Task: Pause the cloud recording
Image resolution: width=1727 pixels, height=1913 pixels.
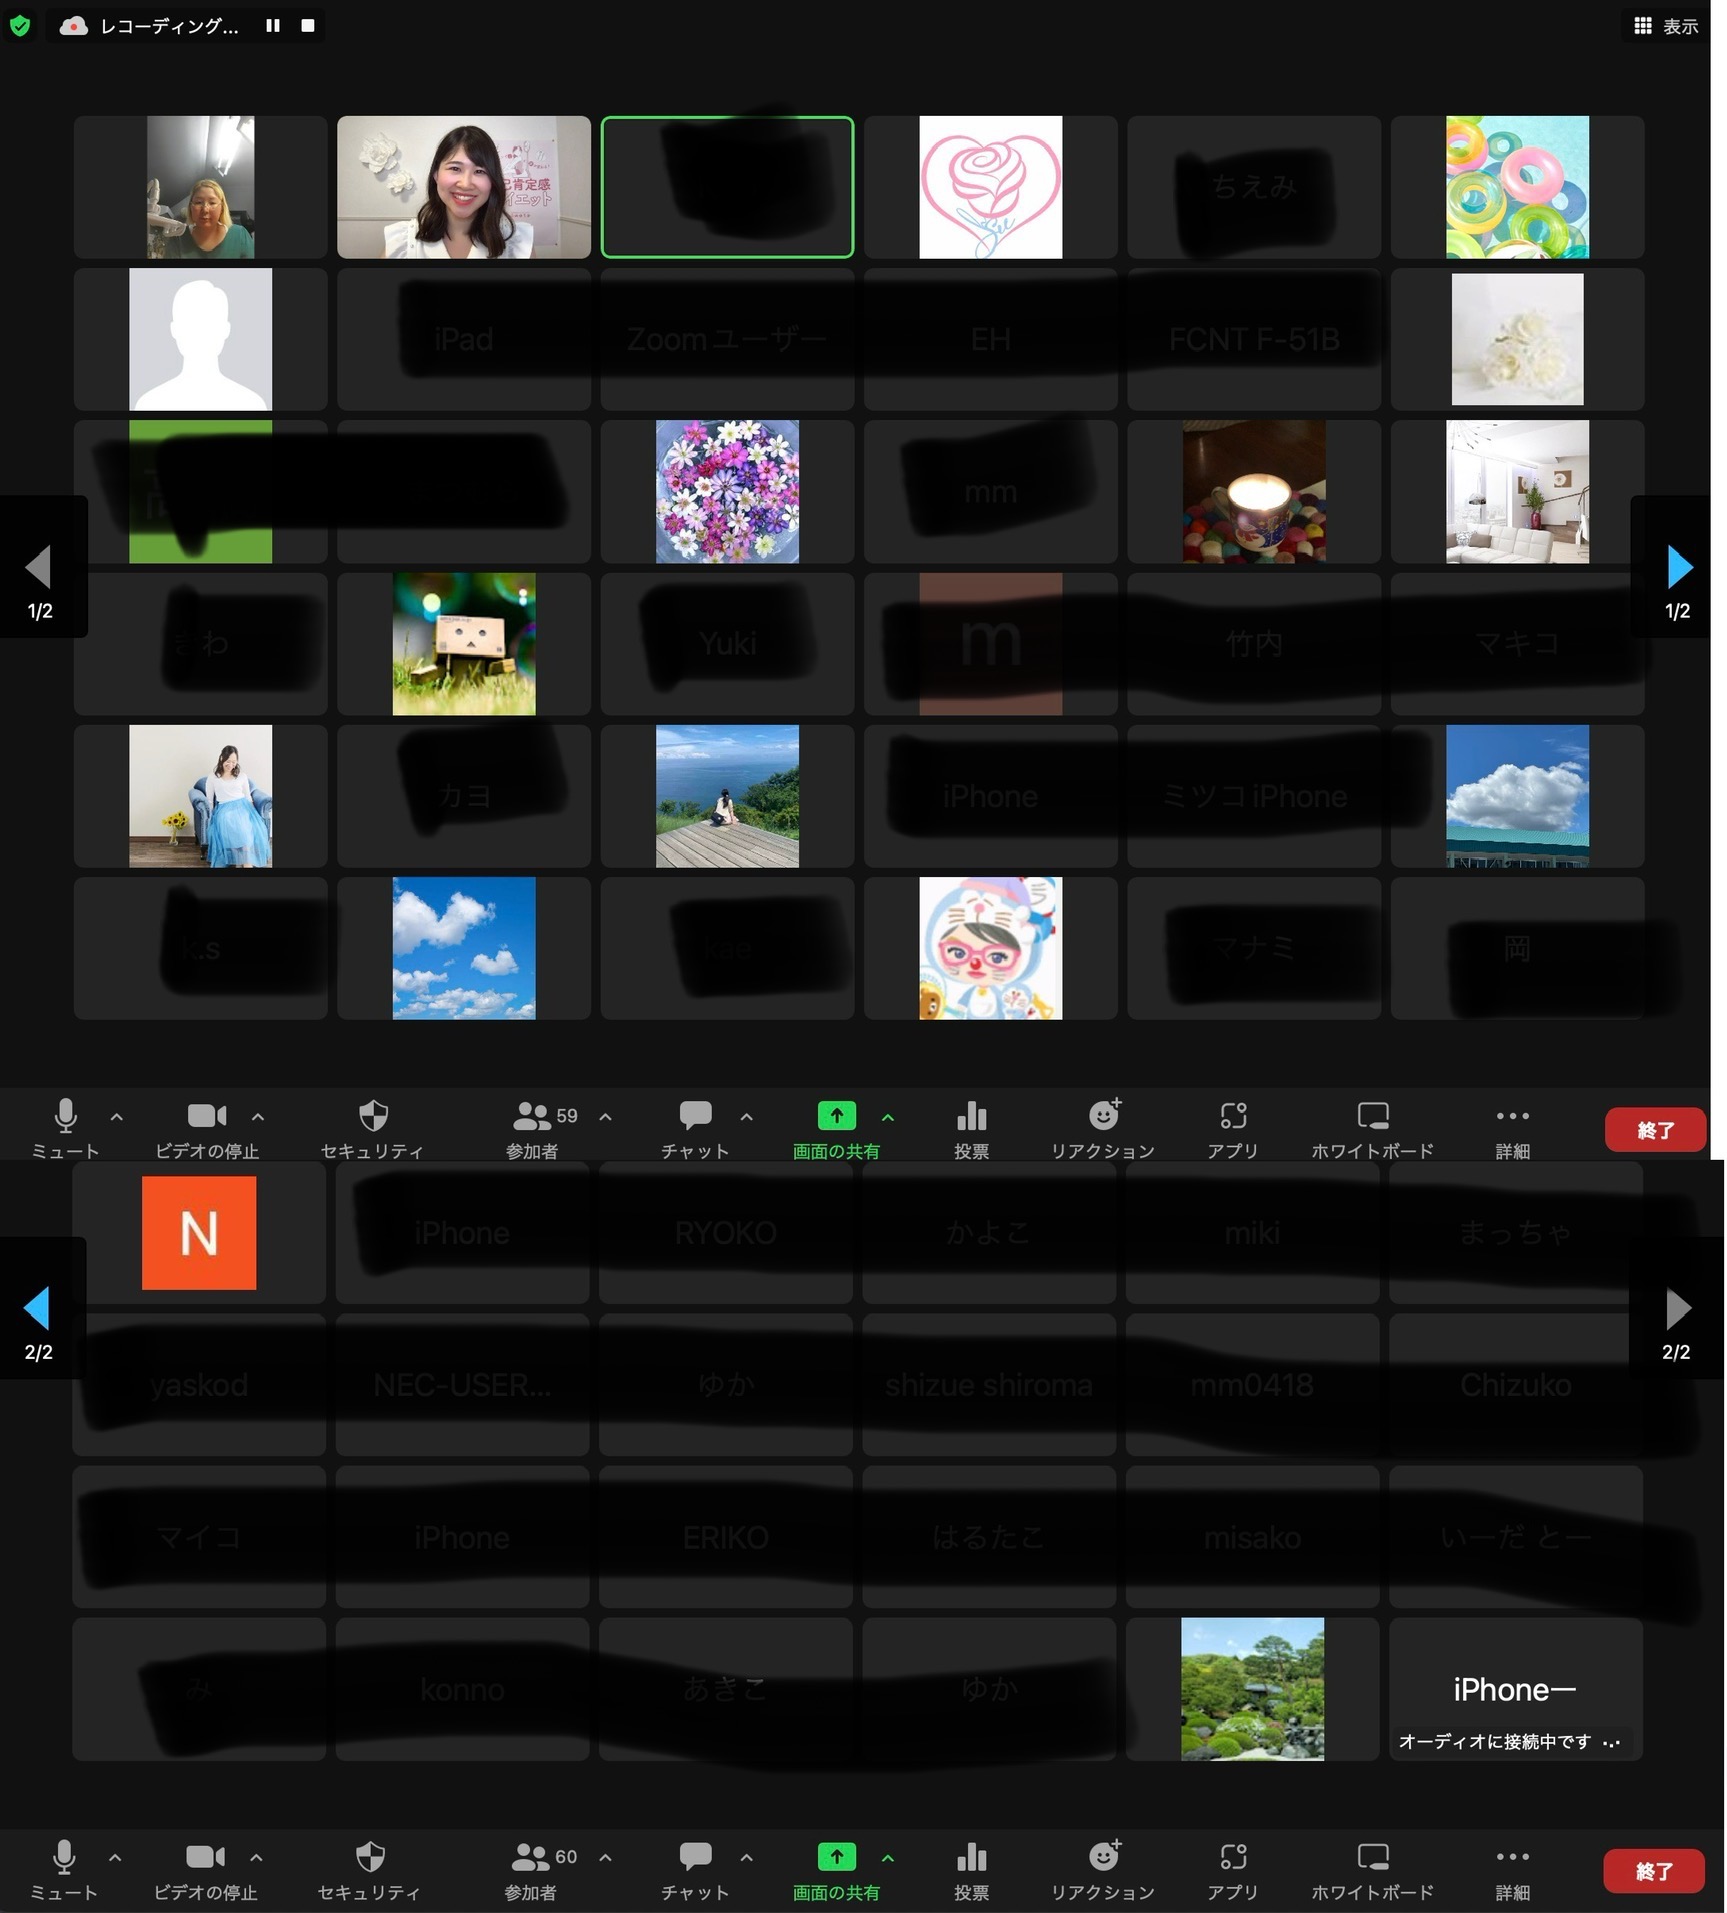Action: tap(272, 26)
